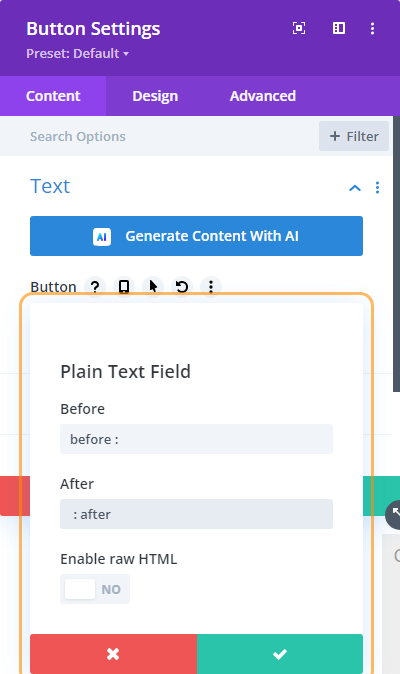Open the Preset: Default dropdown
Image resolution: width=400 pixels, height=674 pixels.
point(77,54)
